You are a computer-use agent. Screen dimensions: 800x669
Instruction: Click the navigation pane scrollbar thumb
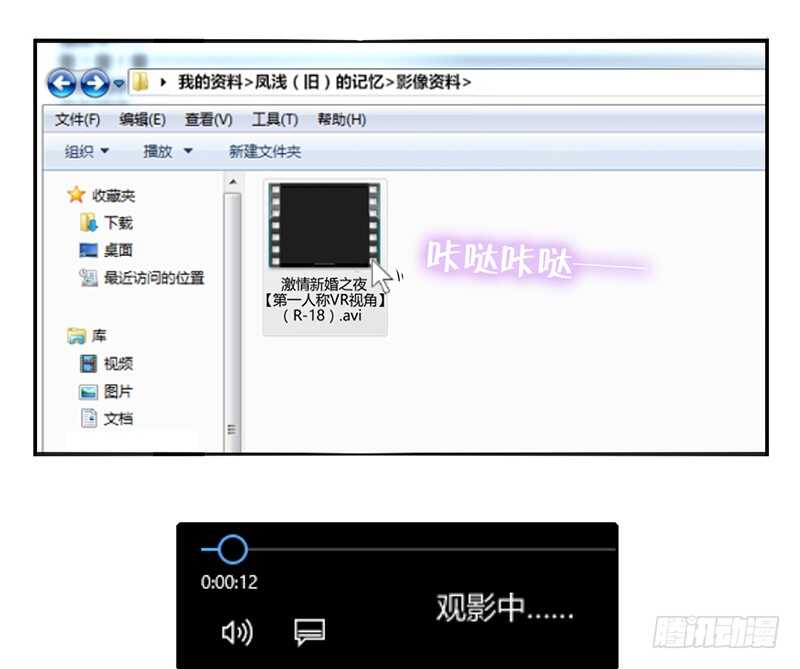pyautogui.click(x=233, y=321)
